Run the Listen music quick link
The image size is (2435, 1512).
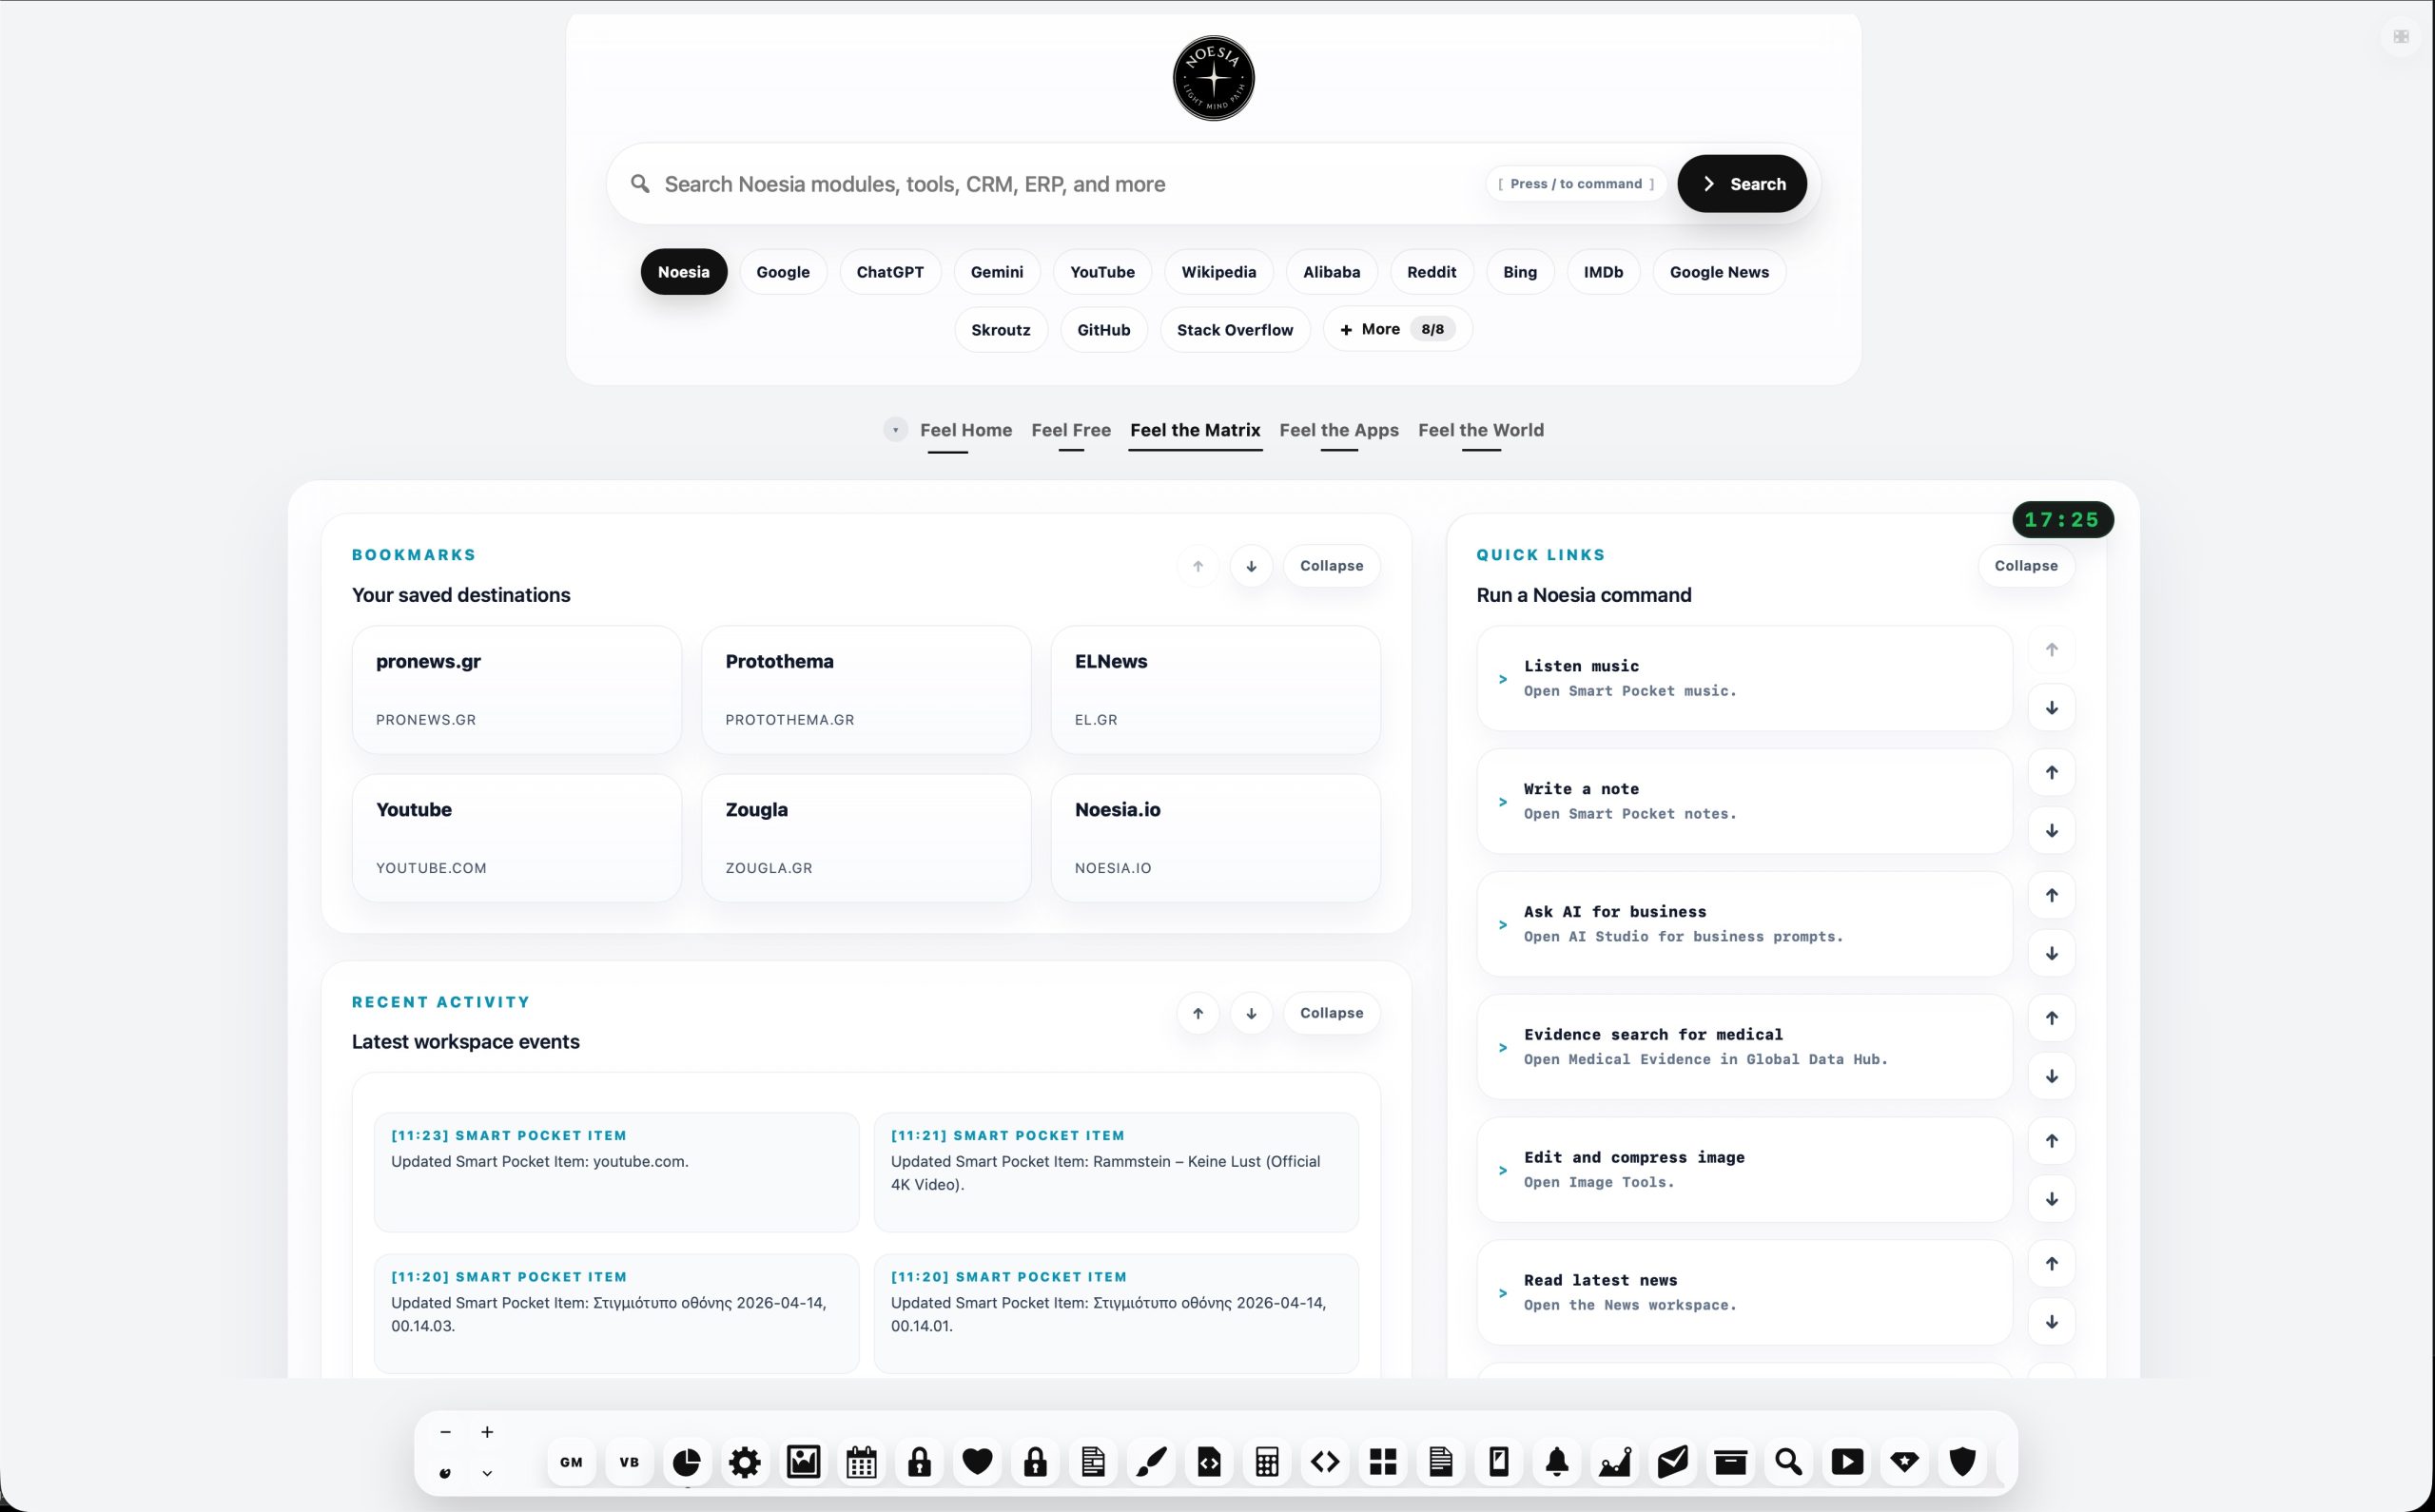(x=1744, y=679)
